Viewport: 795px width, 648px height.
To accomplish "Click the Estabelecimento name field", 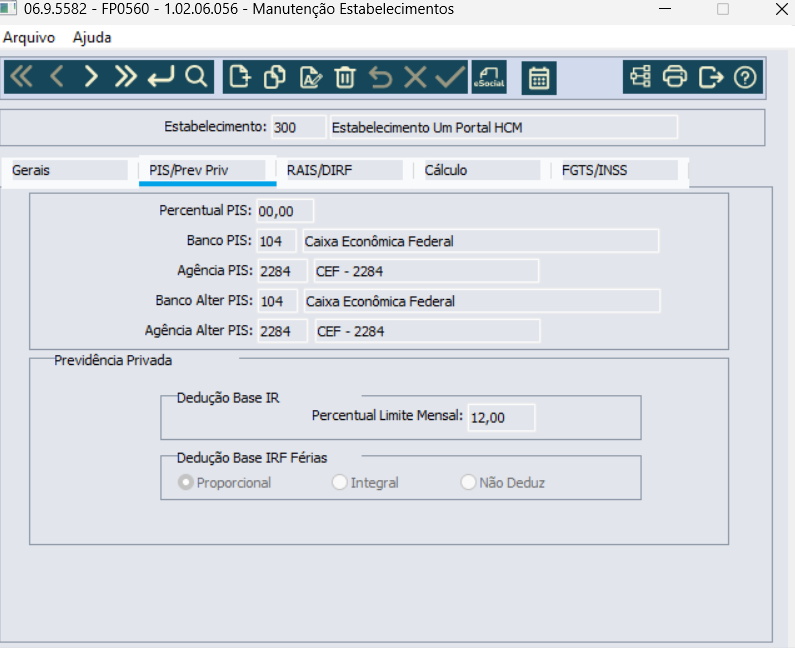I will coord(503,127).
